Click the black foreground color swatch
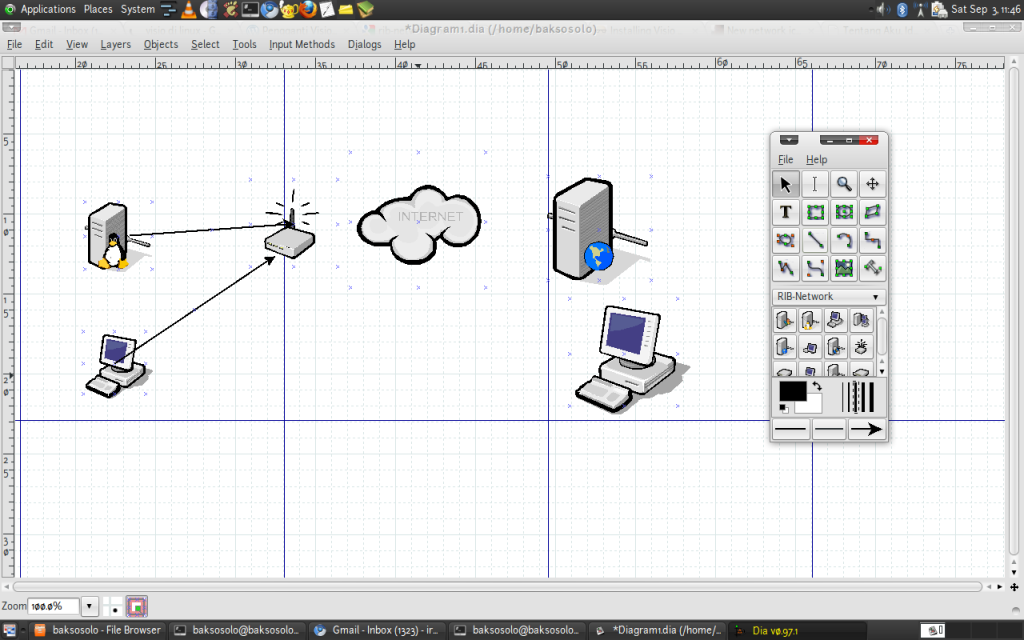Viewport: 1024px width, 640px height. tap(792, 392)
